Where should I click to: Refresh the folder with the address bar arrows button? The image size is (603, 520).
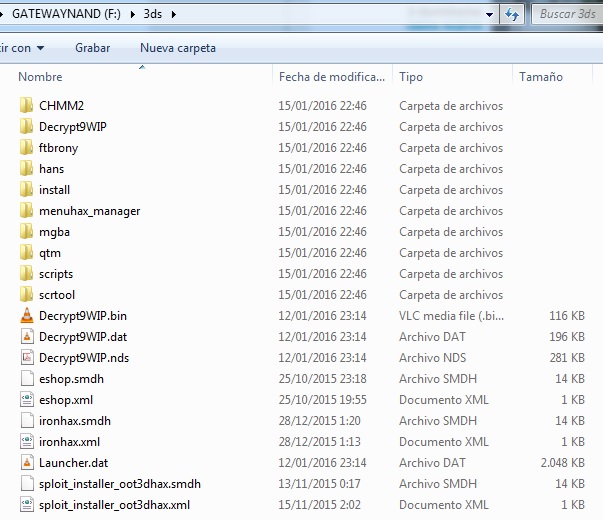coord(512,15)
